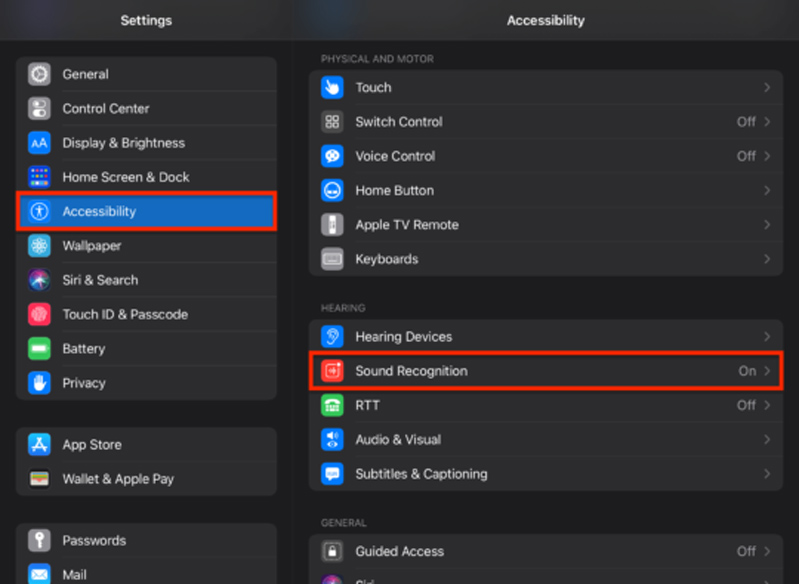799x584 pixels.
Task: Expand Touch row chevron
Action: click(x=767, y=88)
